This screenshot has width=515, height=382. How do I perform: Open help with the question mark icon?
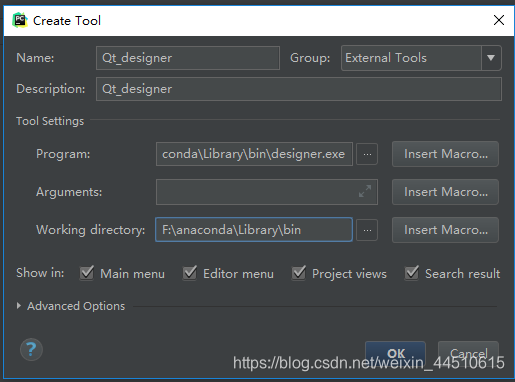pos(31,349)
